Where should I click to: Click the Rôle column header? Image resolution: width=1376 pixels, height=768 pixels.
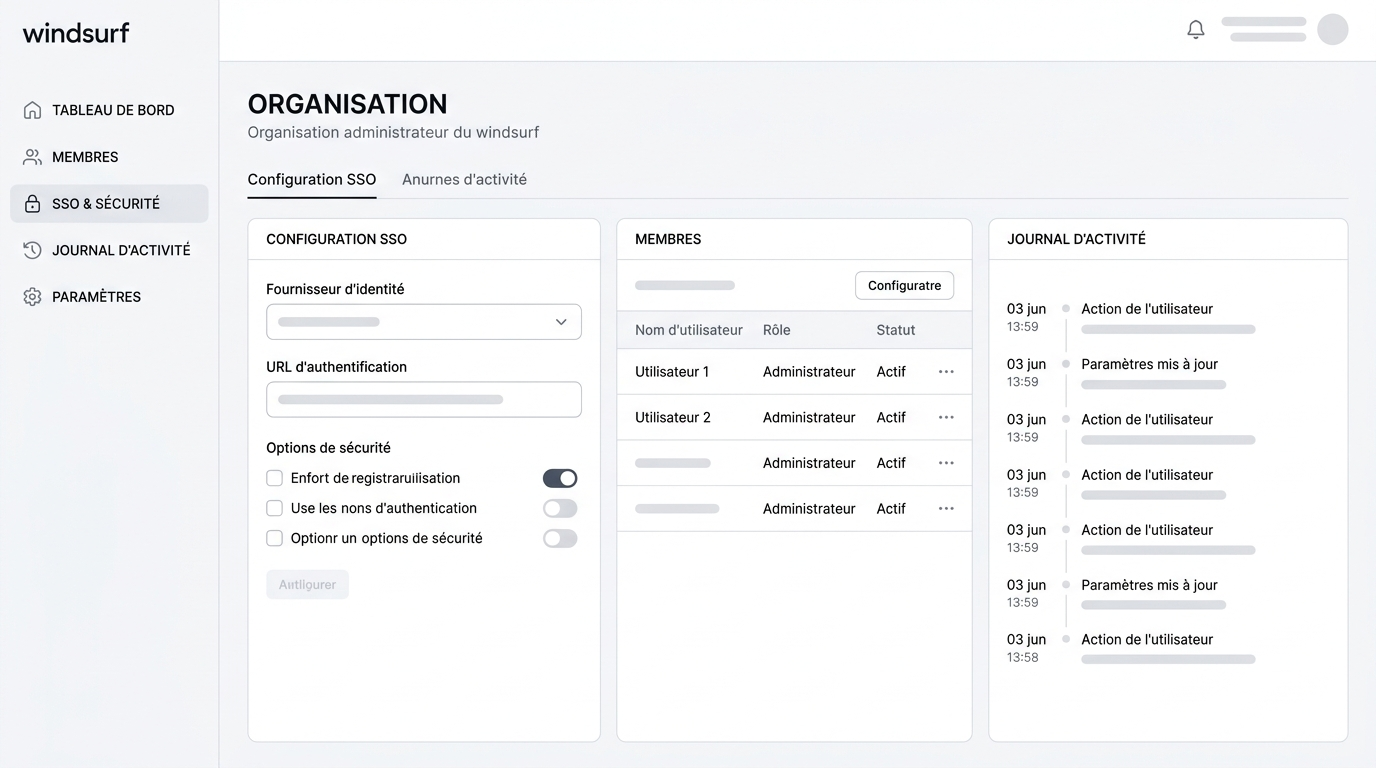tap(777, 330)
